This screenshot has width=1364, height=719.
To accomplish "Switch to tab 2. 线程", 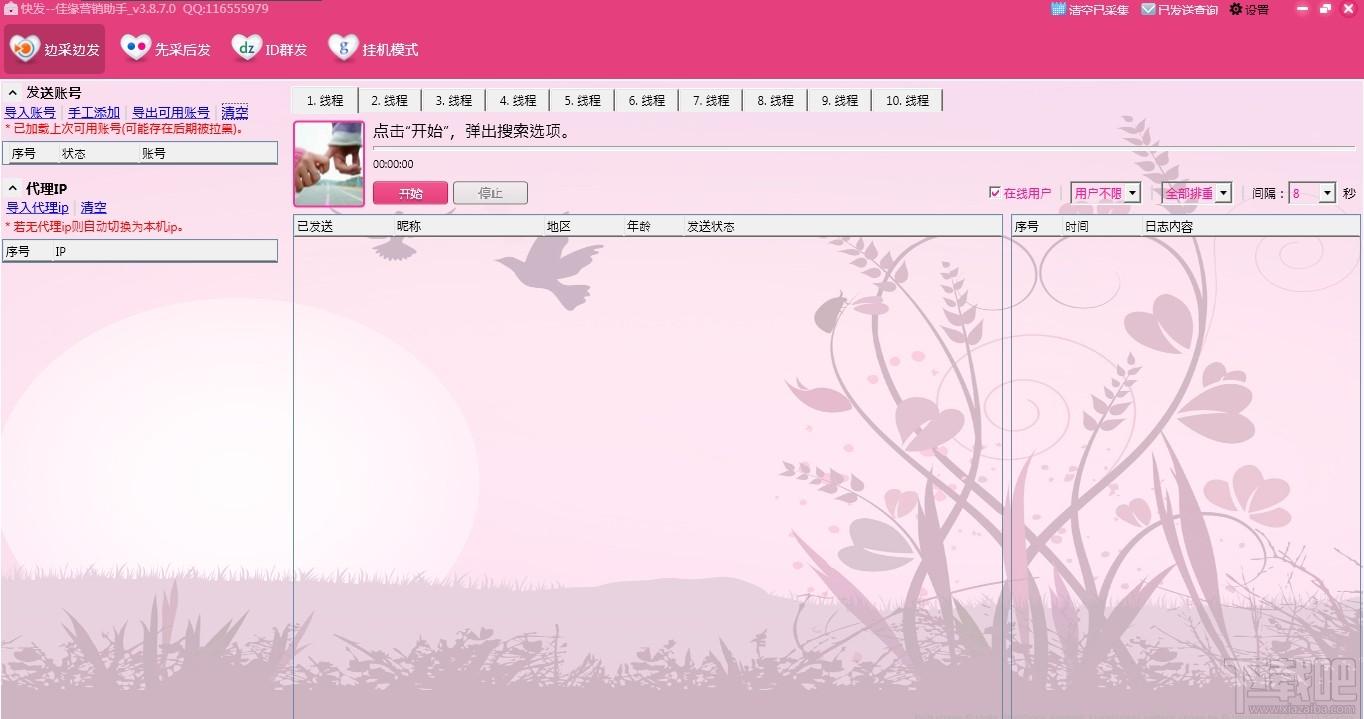I will click(389, 100).
